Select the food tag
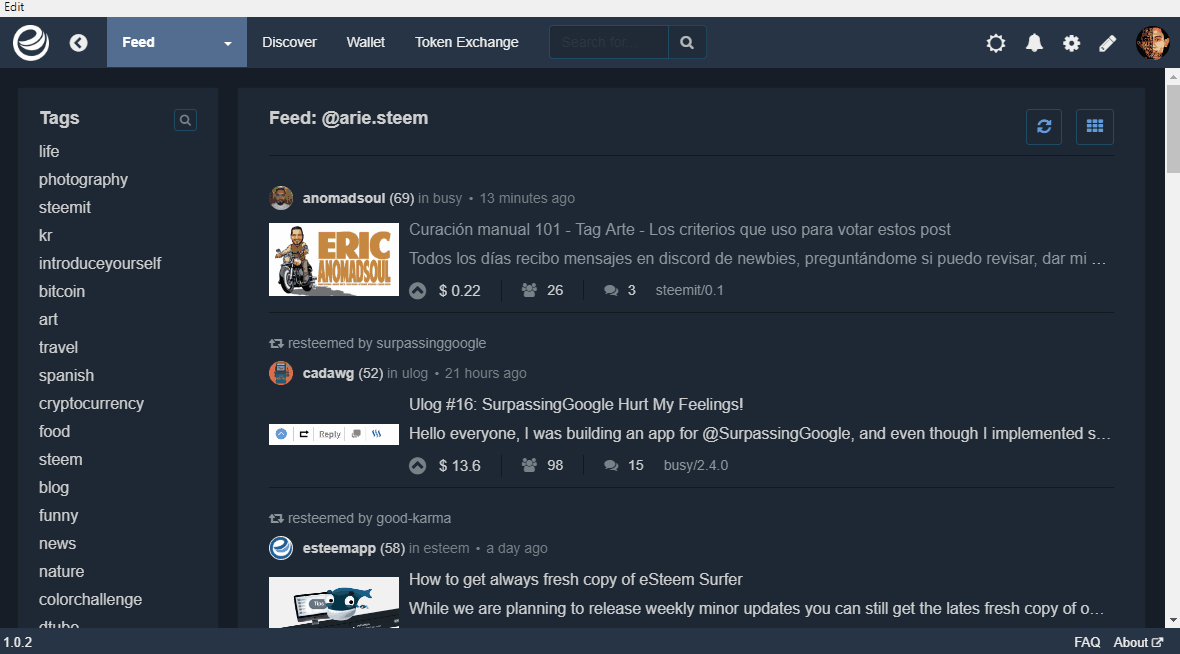The image size is (1180, 654). click(x=54, y=431)
